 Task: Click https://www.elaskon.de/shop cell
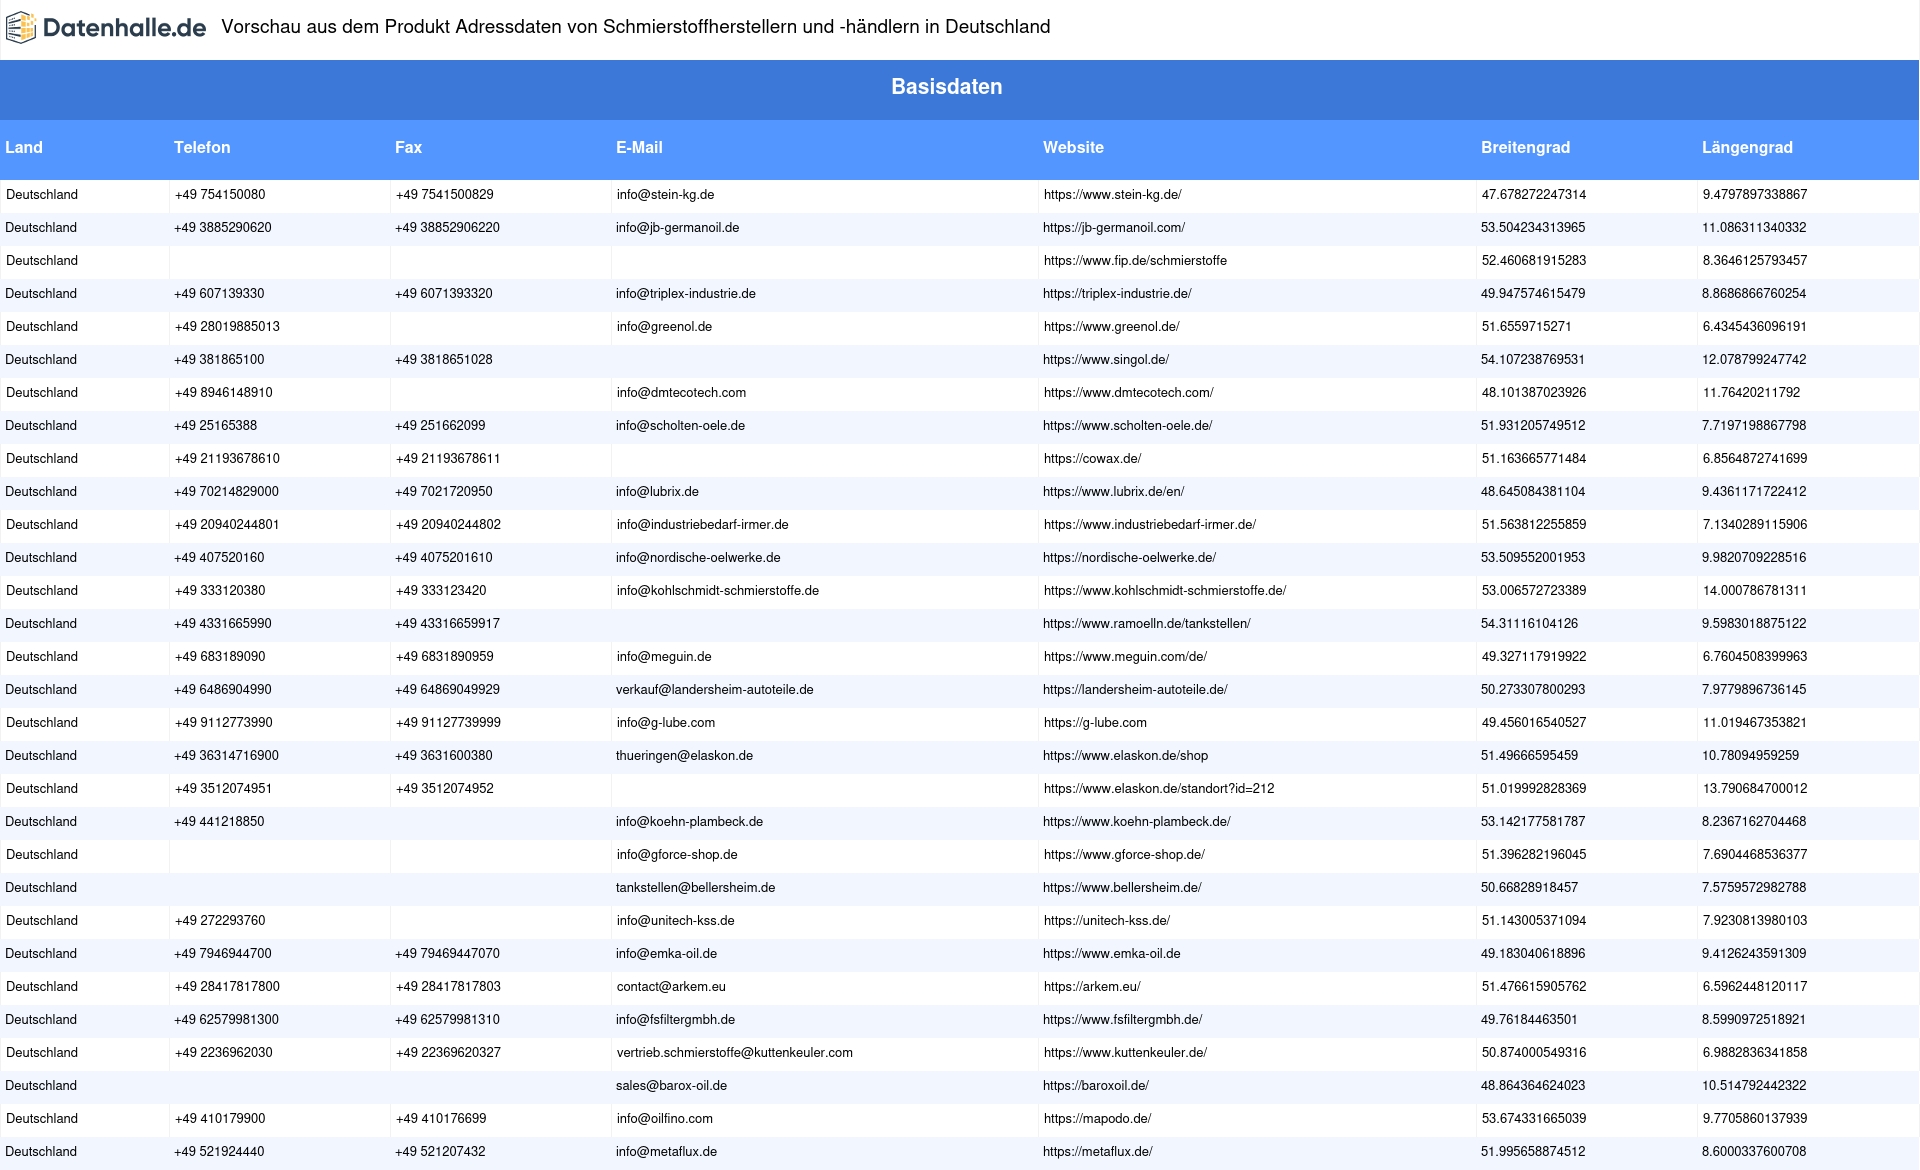point(1257,756)
